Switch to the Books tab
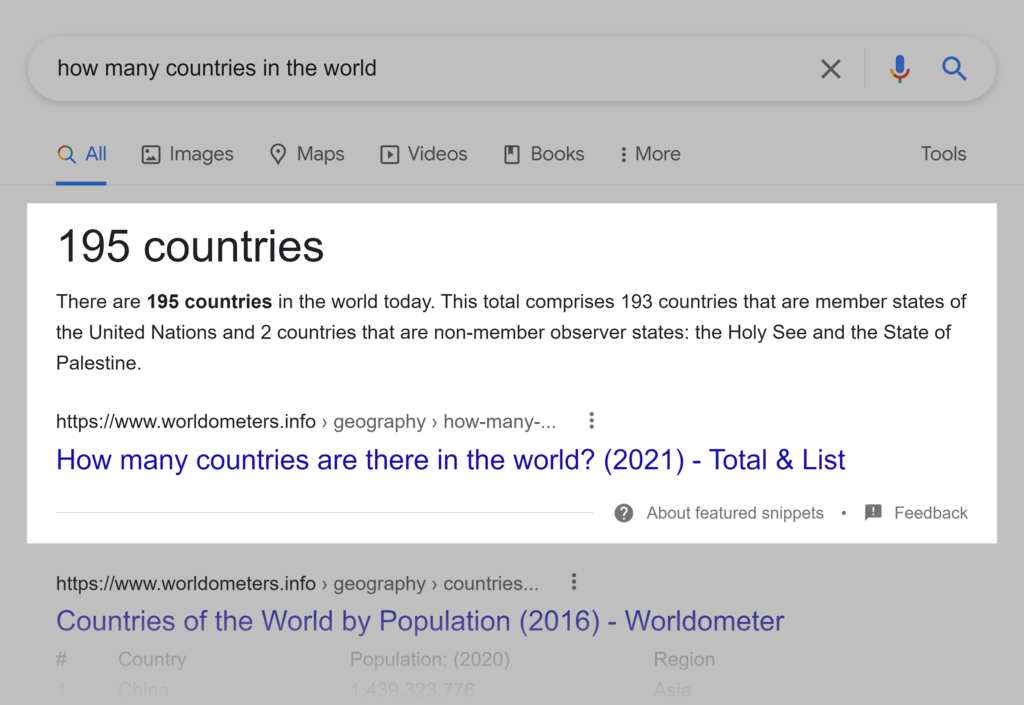 pos(543,154)
